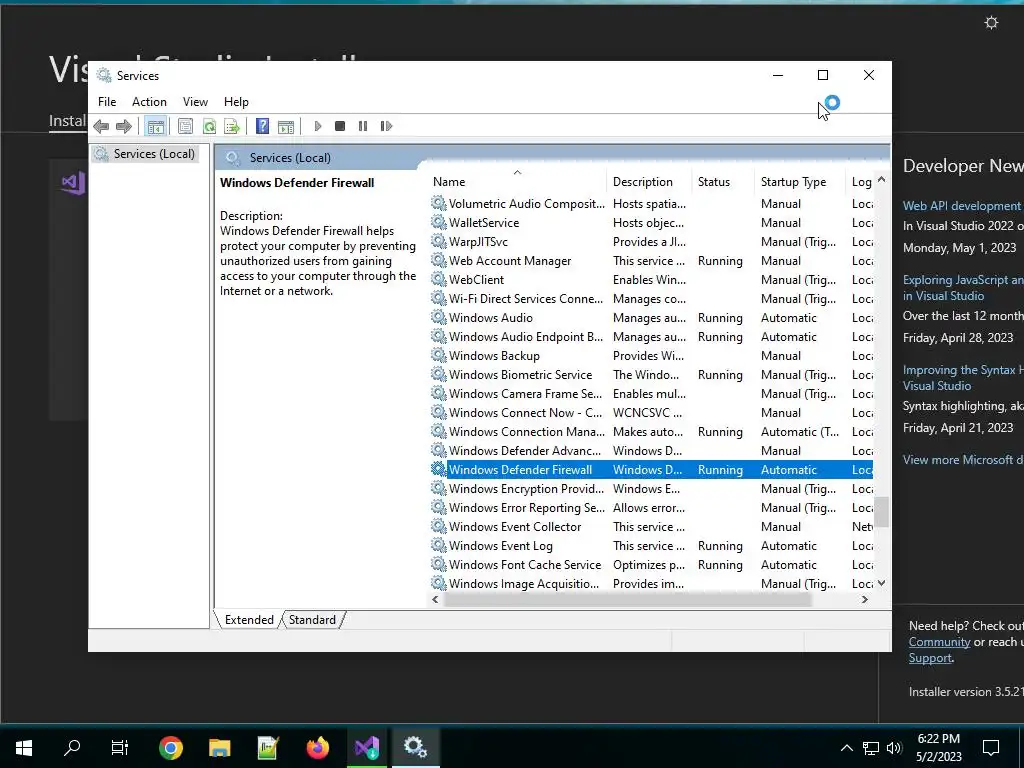Toggle the theme sun icon in Visual Studio Installer
1024x768 pixels.
991,23
